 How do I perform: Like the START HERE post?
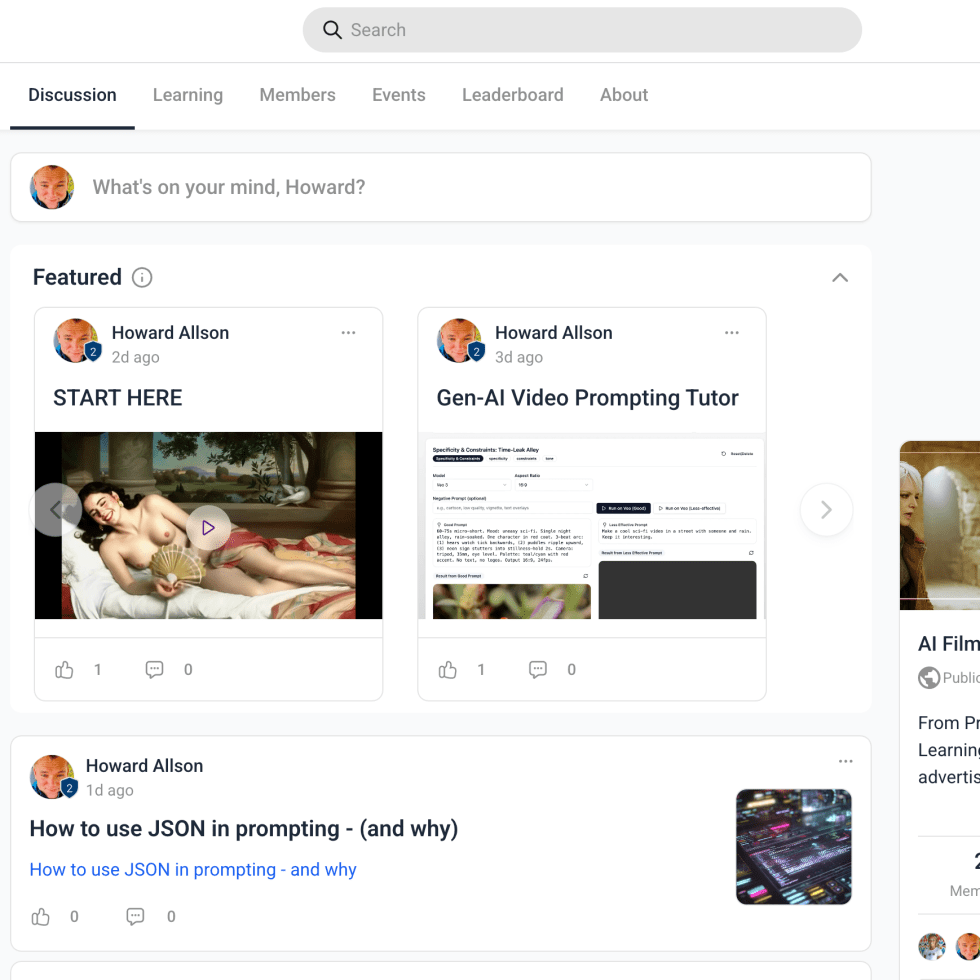[65, 670]
